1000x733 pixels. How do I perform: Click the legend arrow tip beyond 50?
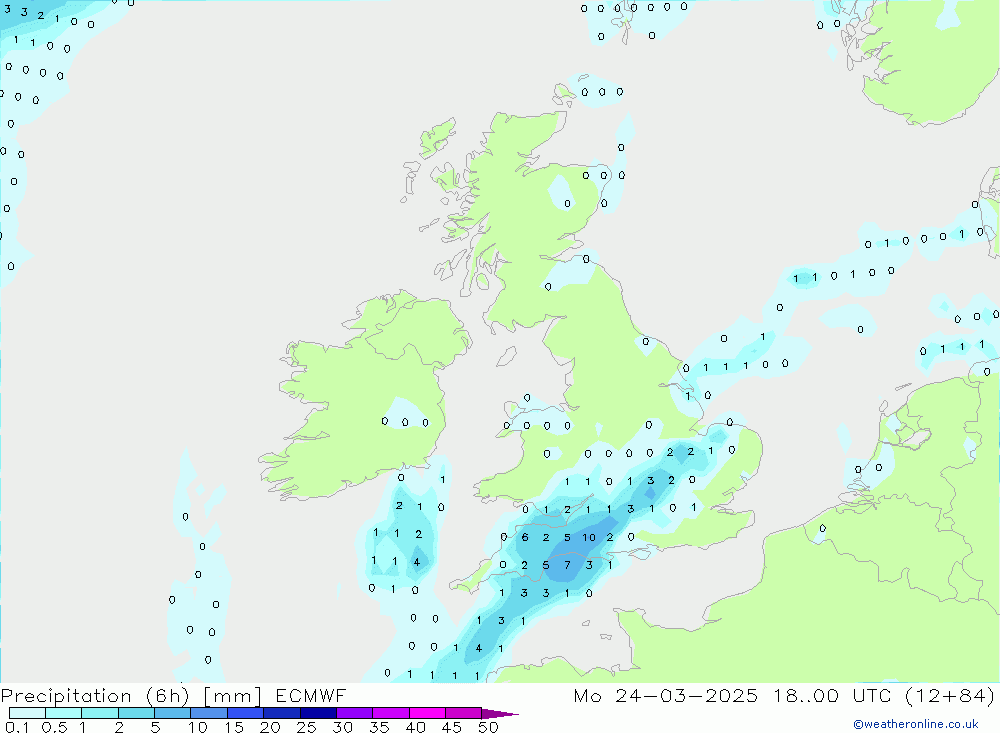[500, 714]
